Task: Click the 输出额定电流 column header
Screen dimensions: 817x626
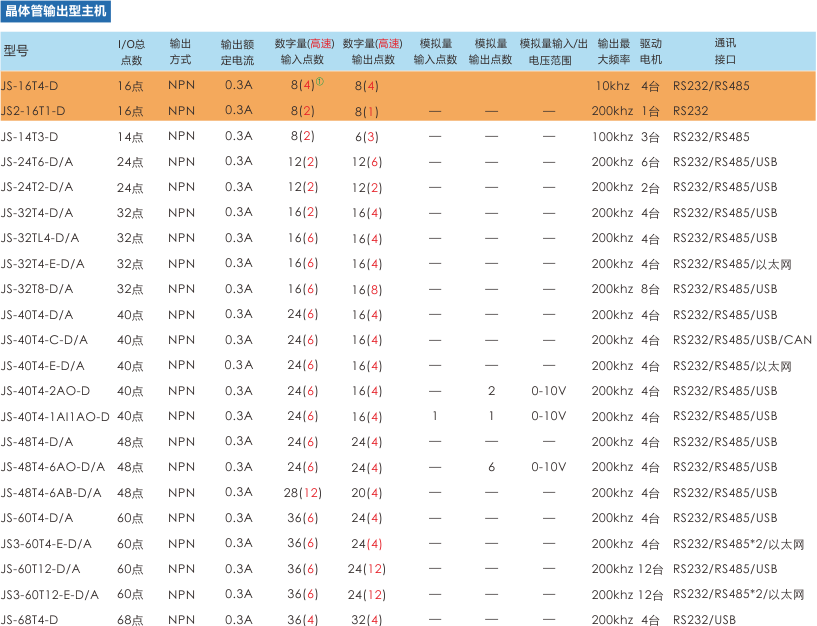Action: click(237, 52)
